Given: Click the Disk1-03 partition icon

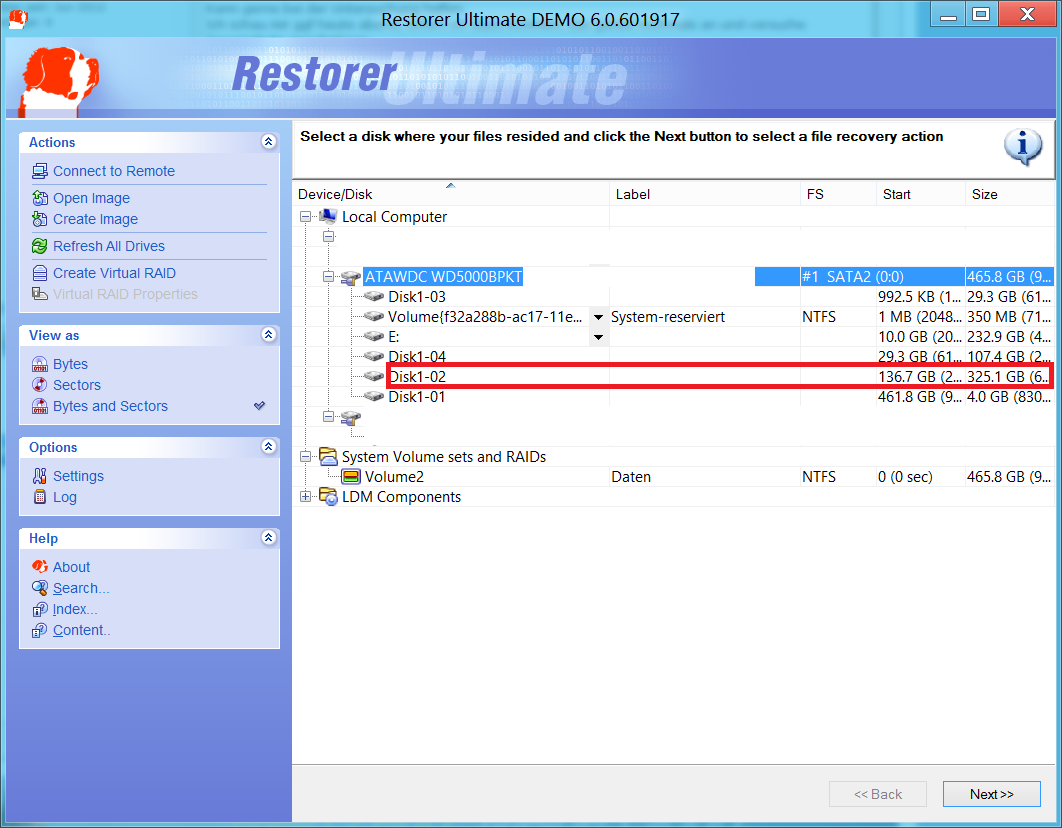Looking at the screenshot, I should [373, 297].
